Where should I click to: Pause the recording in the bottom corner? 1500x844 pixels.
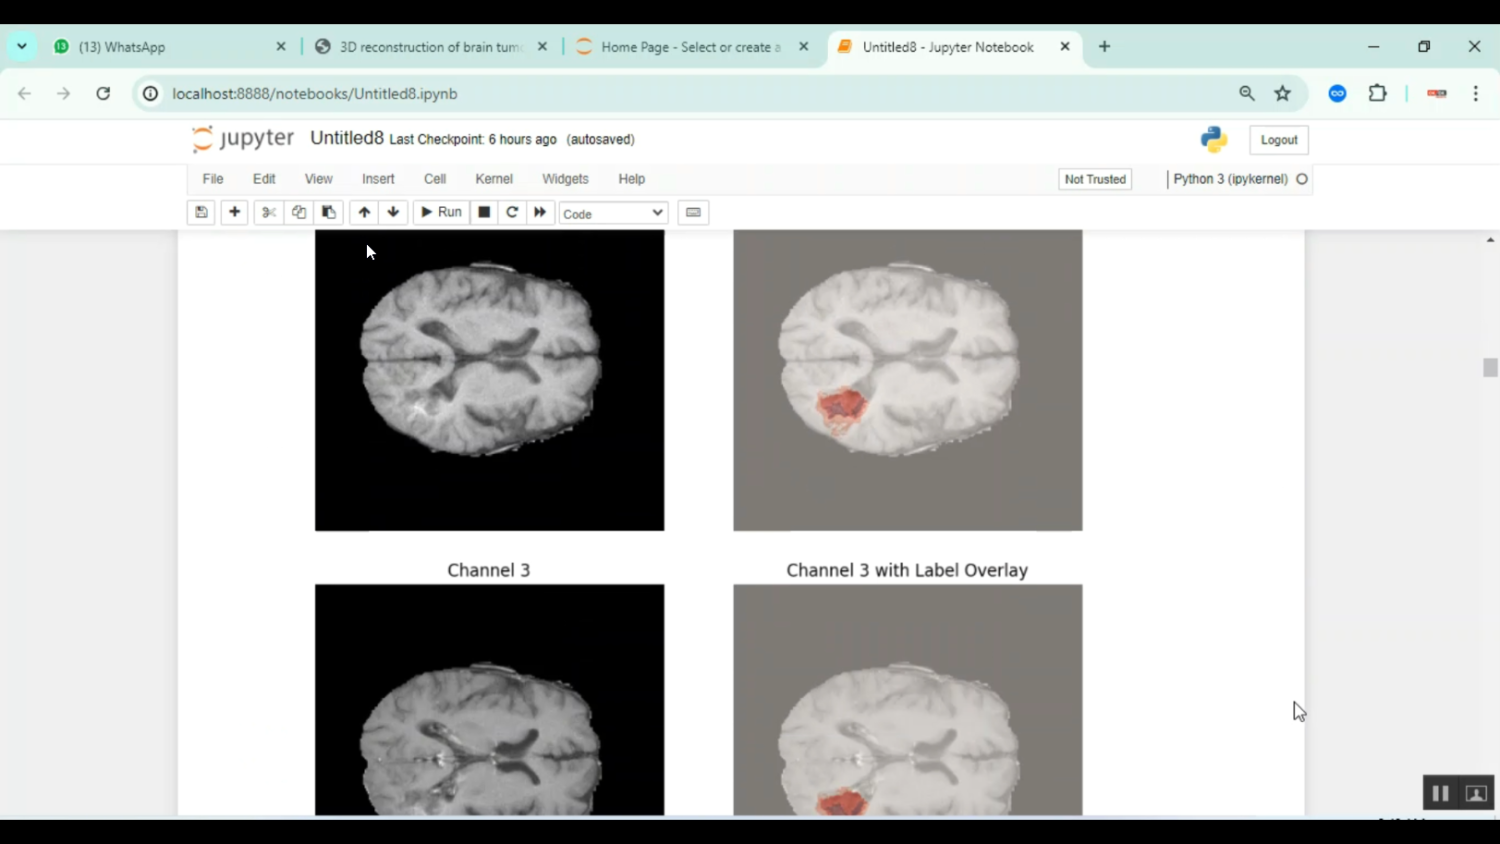1440,793
